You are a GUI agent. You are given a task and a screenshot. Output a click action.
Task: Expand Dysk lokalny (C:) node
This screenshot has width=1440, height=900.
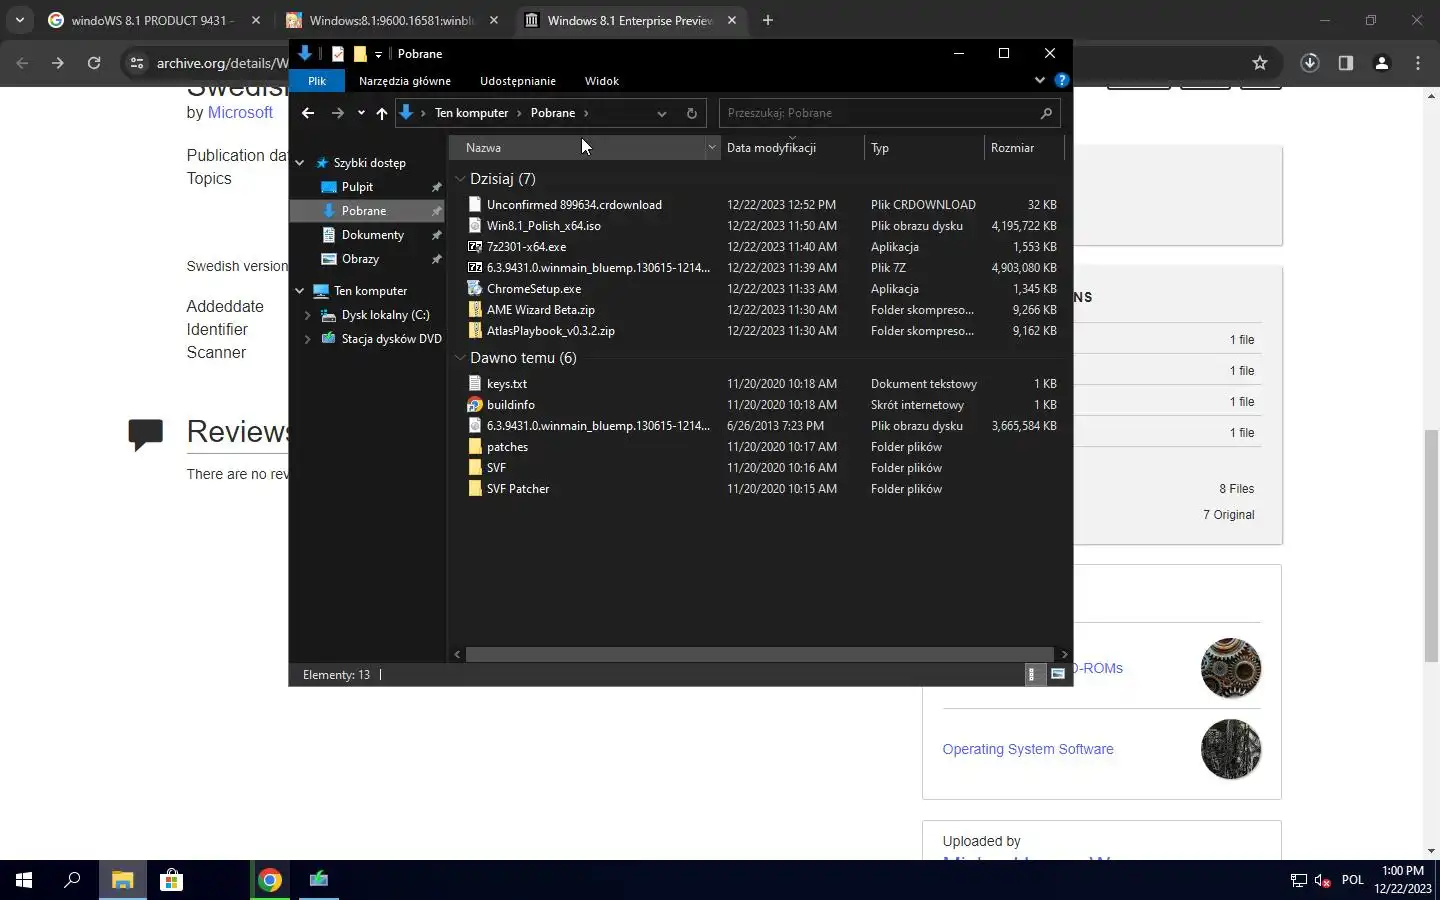(x=307, y=315)
